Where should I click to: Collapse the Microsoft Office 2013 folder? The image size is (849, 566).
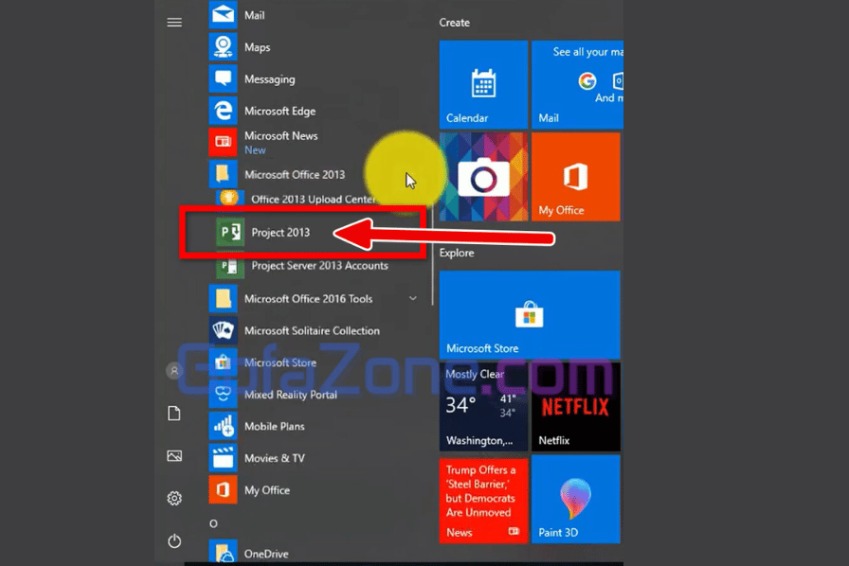[x=294, y=175]
